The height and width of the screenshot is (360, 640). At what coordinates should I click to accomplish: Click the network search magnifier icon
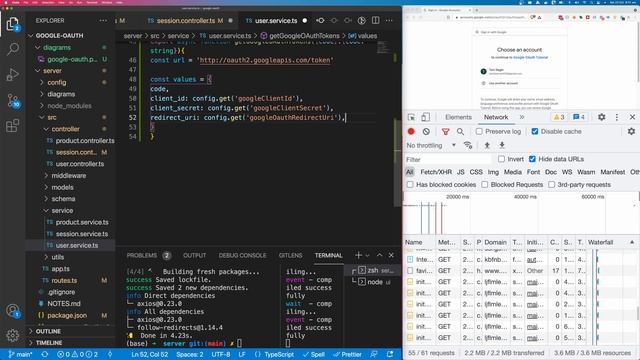(460, 131)
